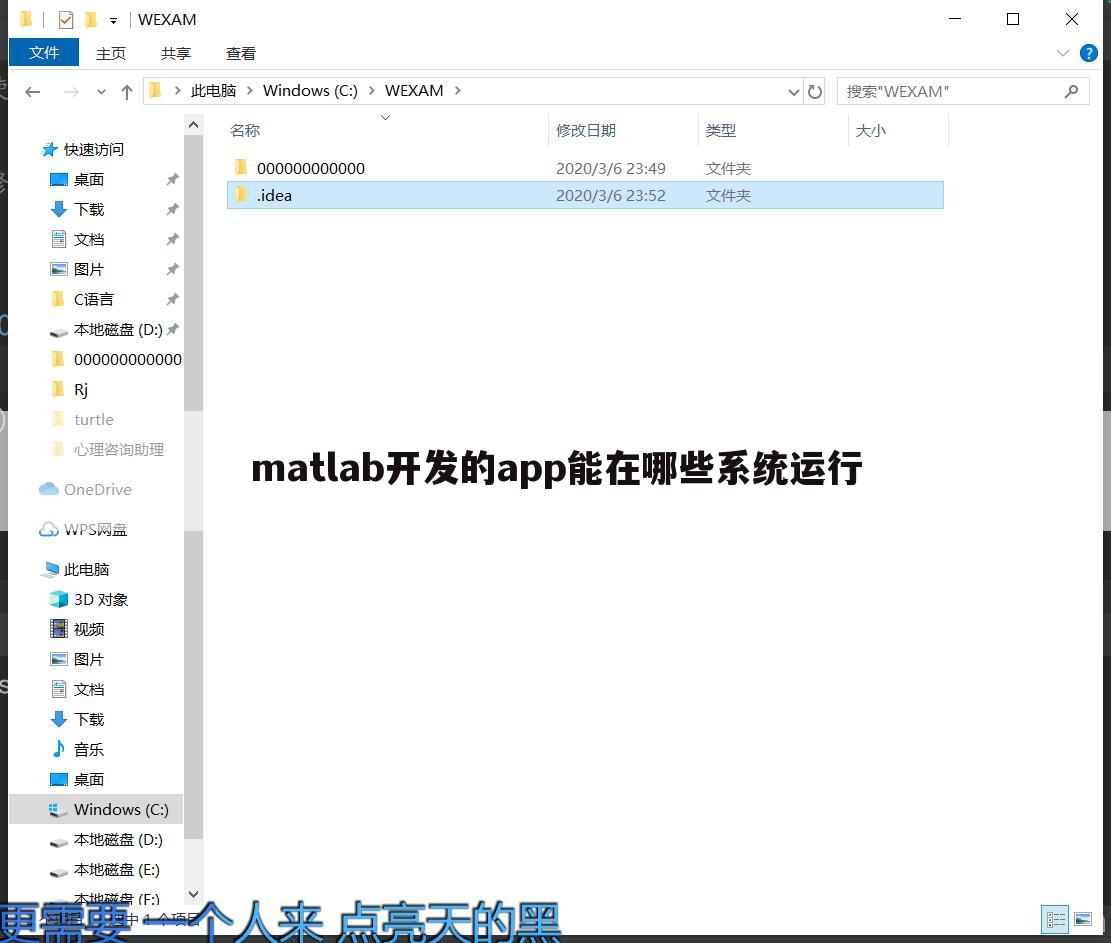Select the .idea folder row
Image resolution: width=1111 pixels, height=943 pixels.
585,196
